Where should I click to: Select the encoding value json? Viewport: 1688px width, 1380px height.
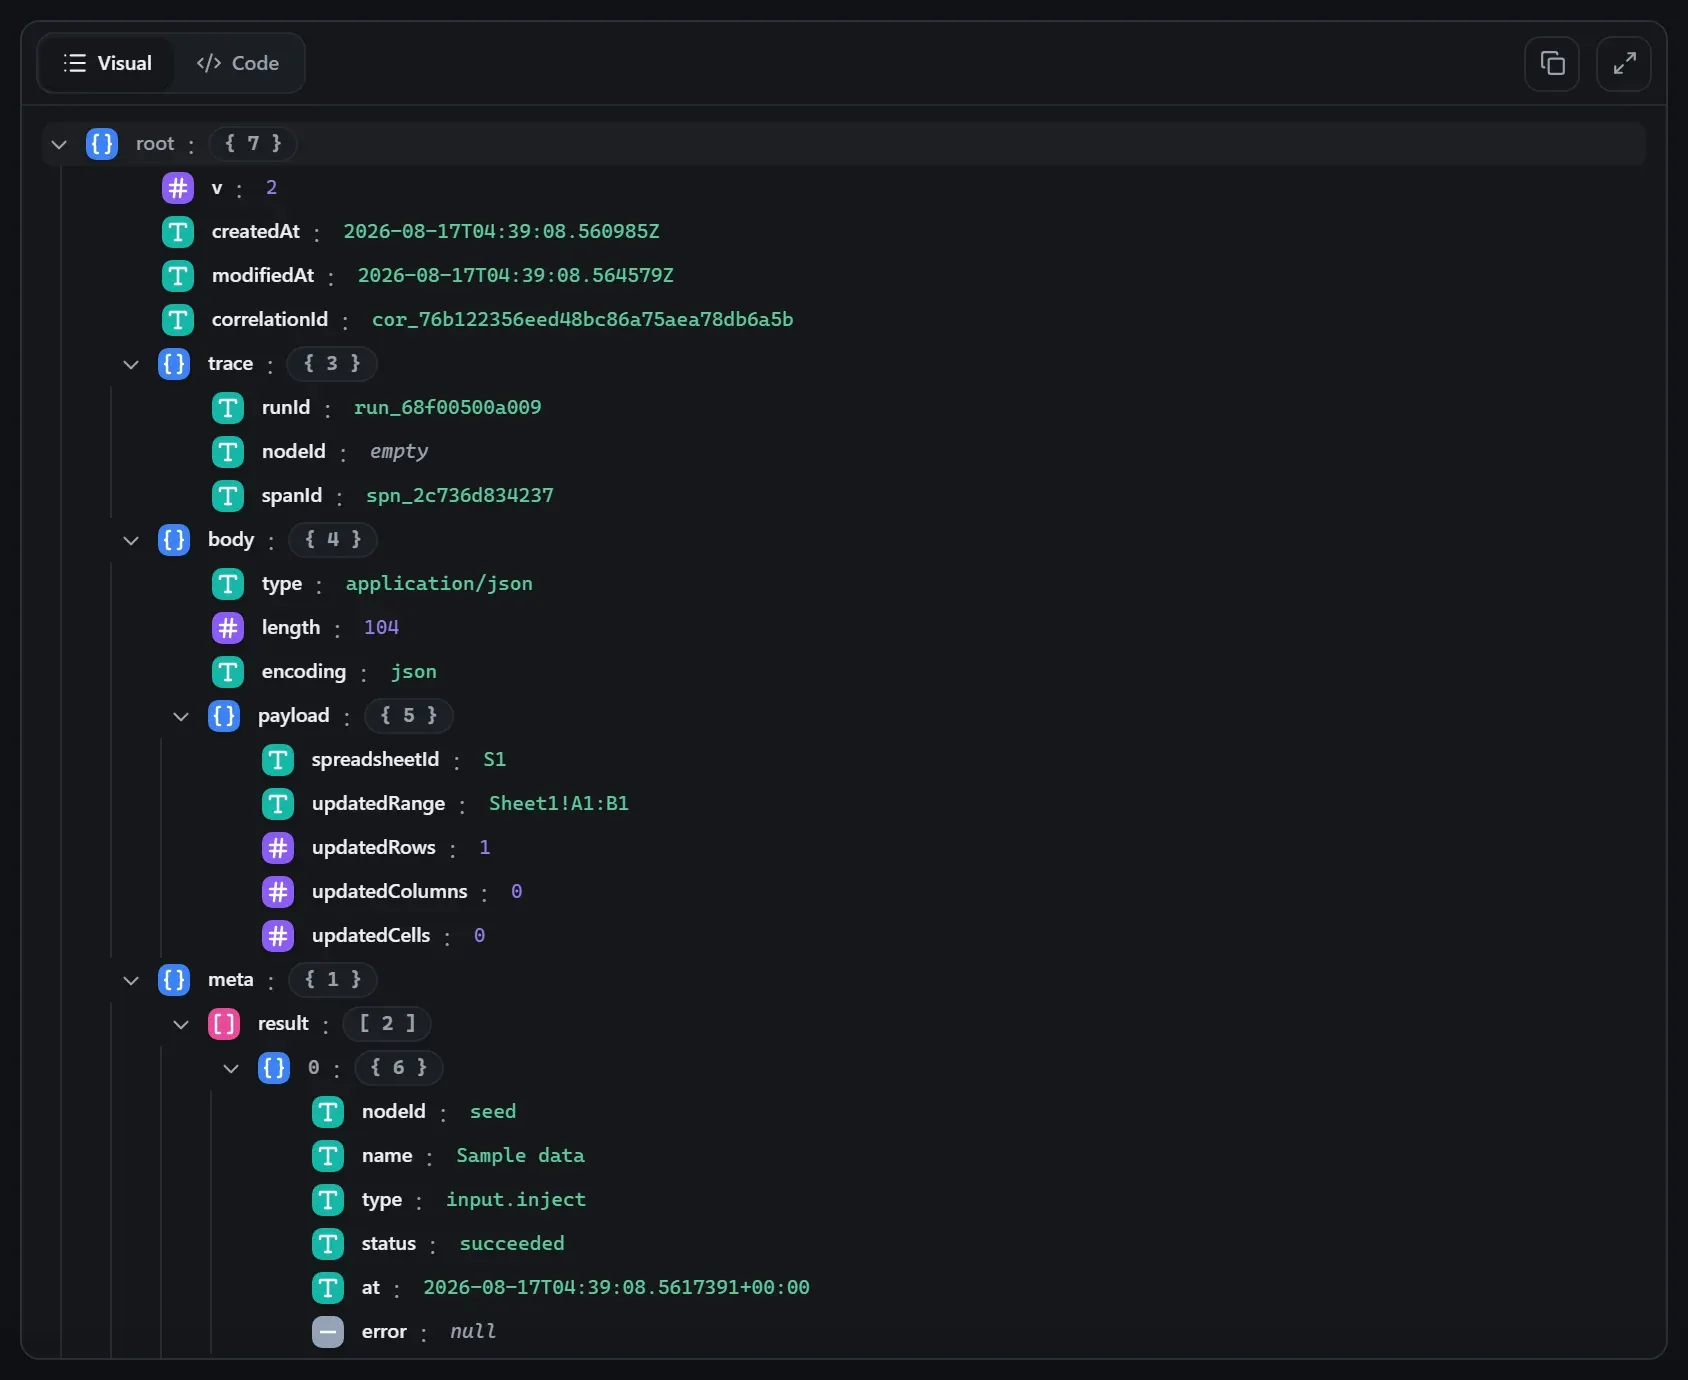coord(414,672)
